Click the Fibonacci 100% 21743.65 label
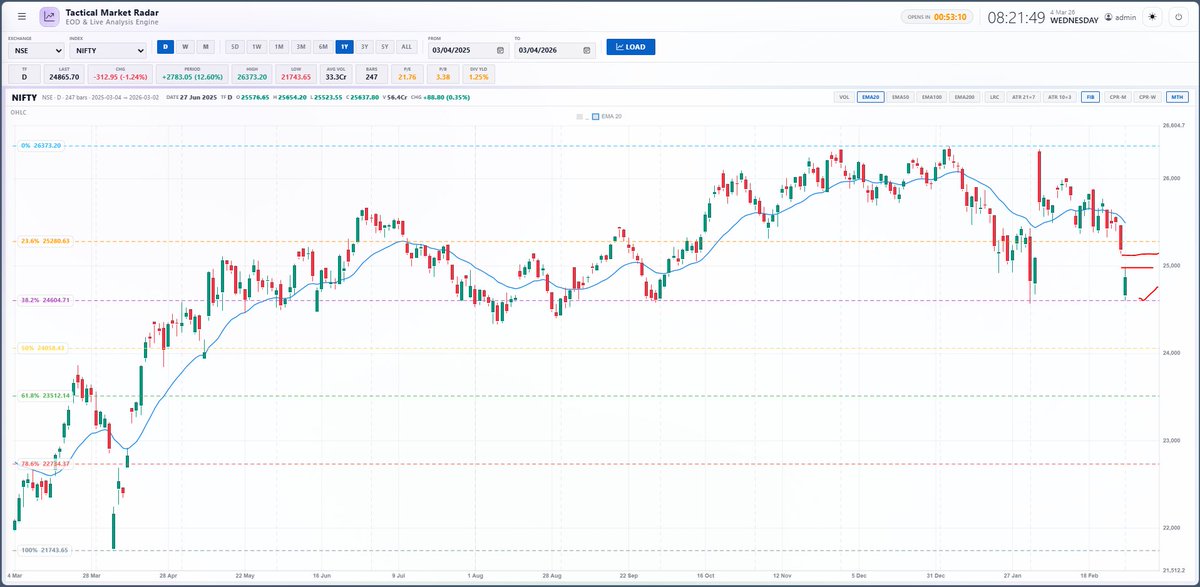 pos(43,550)
